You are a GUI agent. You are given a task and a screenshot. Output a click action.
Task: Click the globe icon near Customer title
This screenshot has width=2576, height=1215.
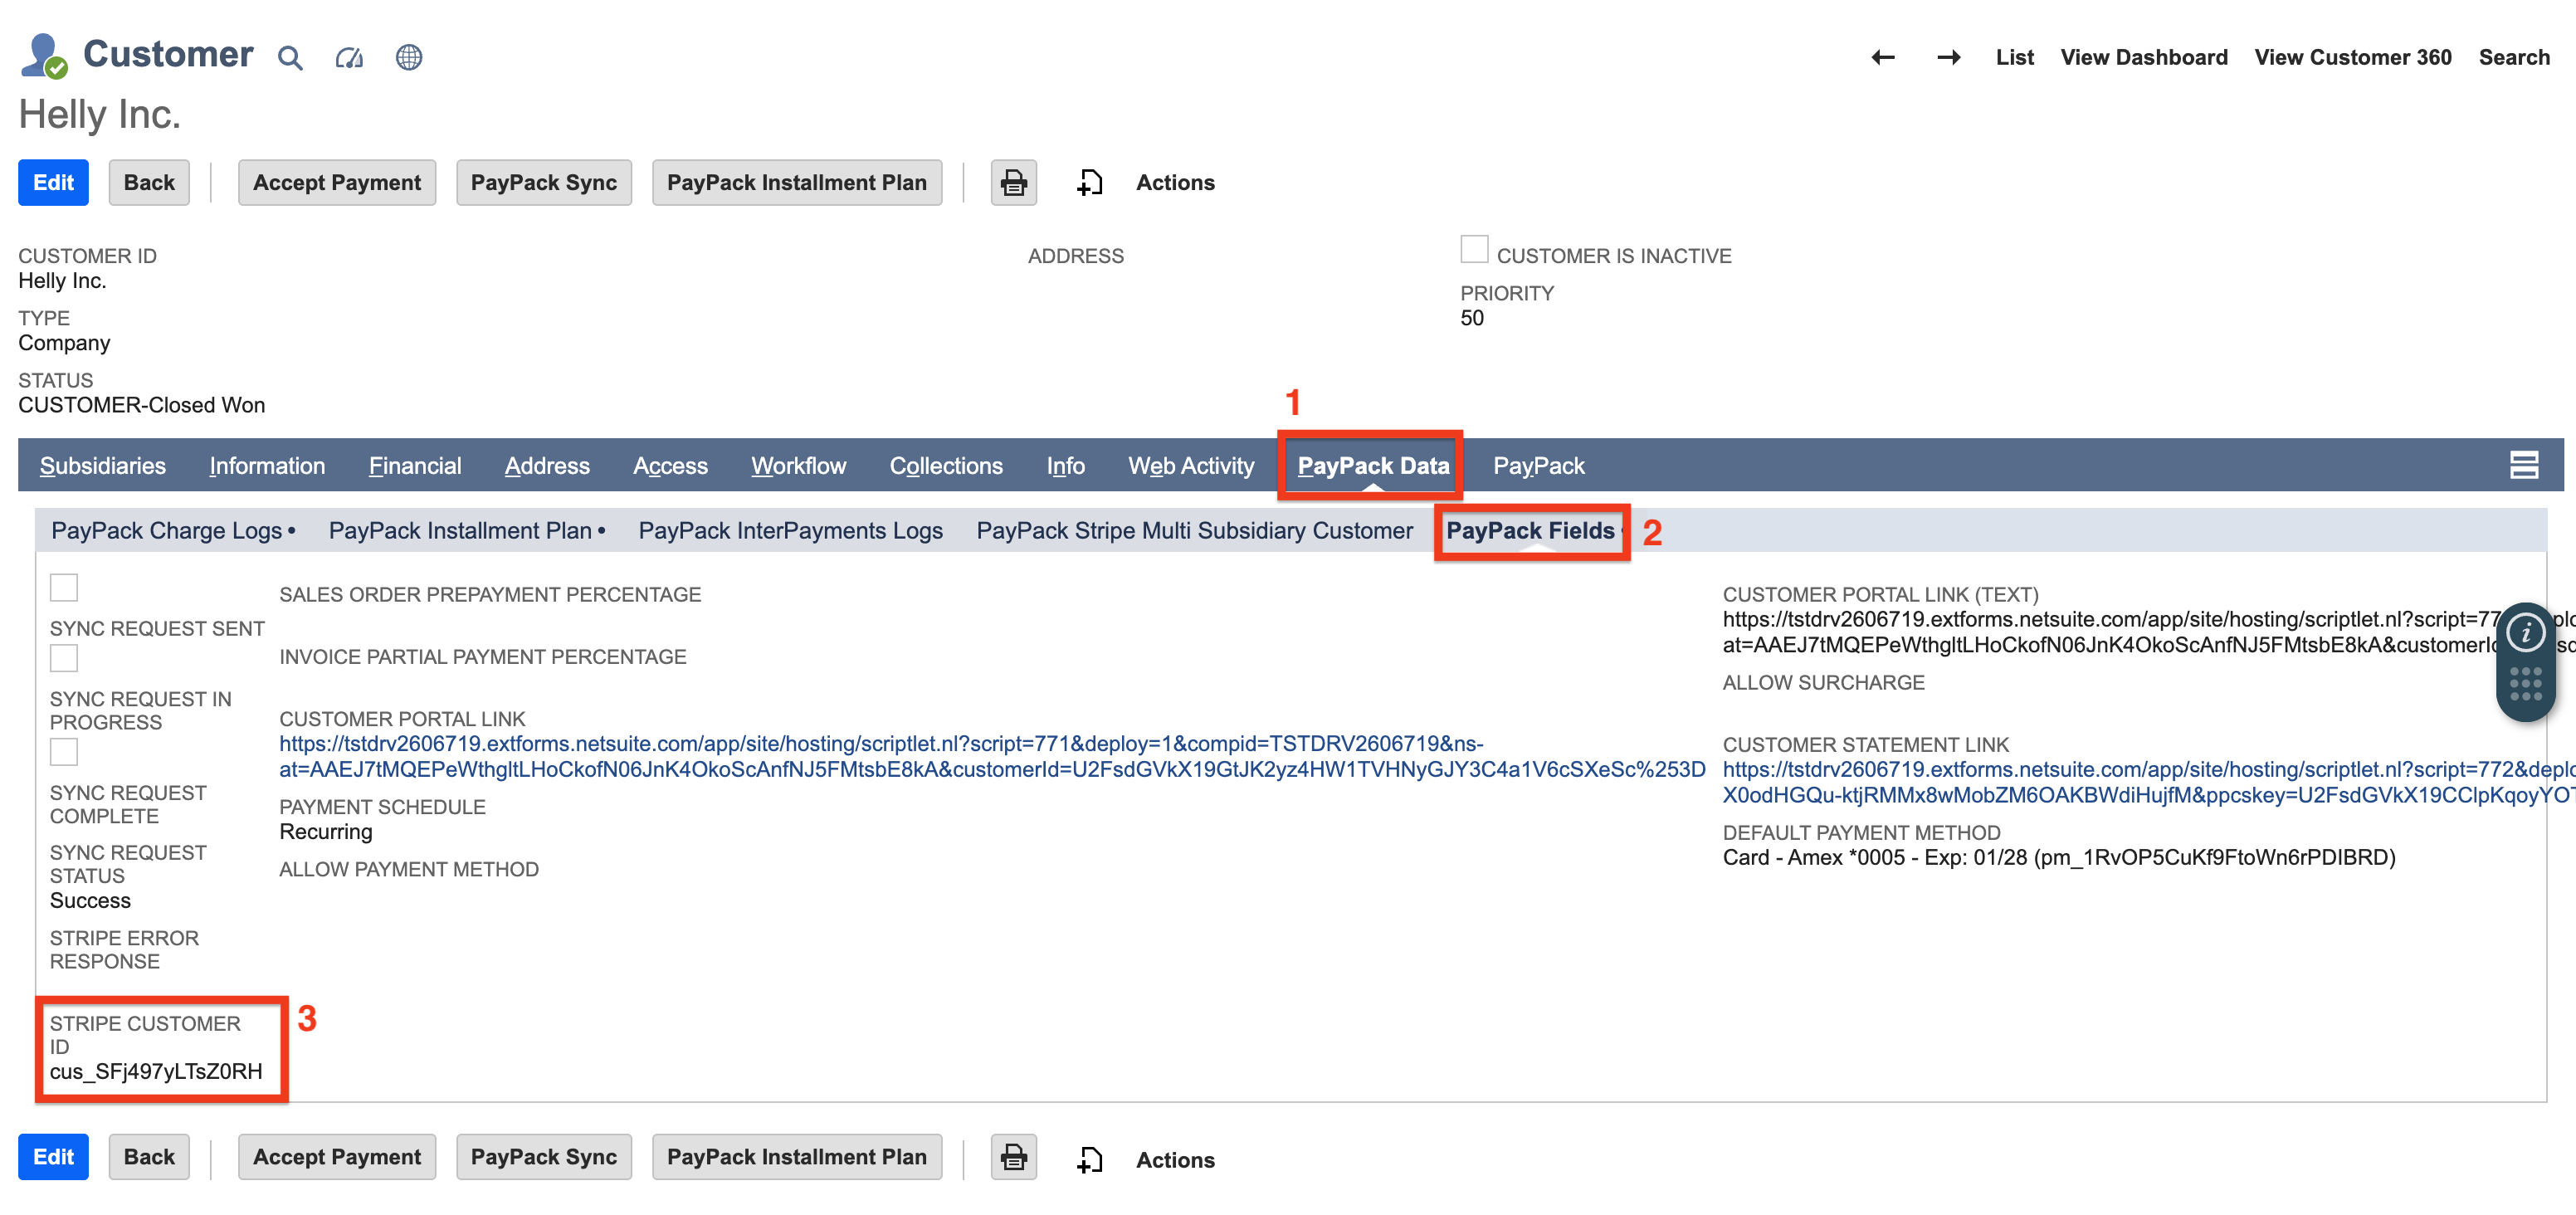409,57
